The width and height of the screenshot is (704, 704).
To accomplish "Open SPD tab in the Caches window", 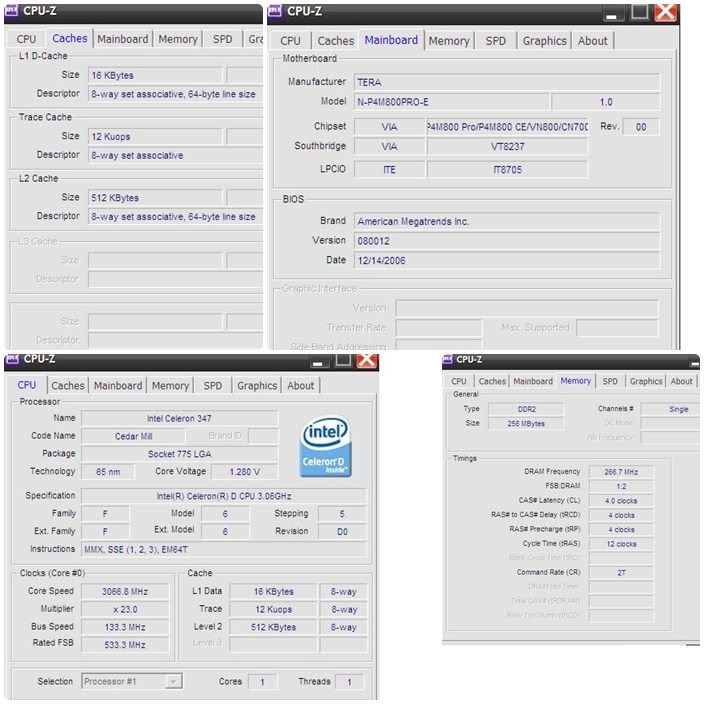I will click(x=222, y=39).
